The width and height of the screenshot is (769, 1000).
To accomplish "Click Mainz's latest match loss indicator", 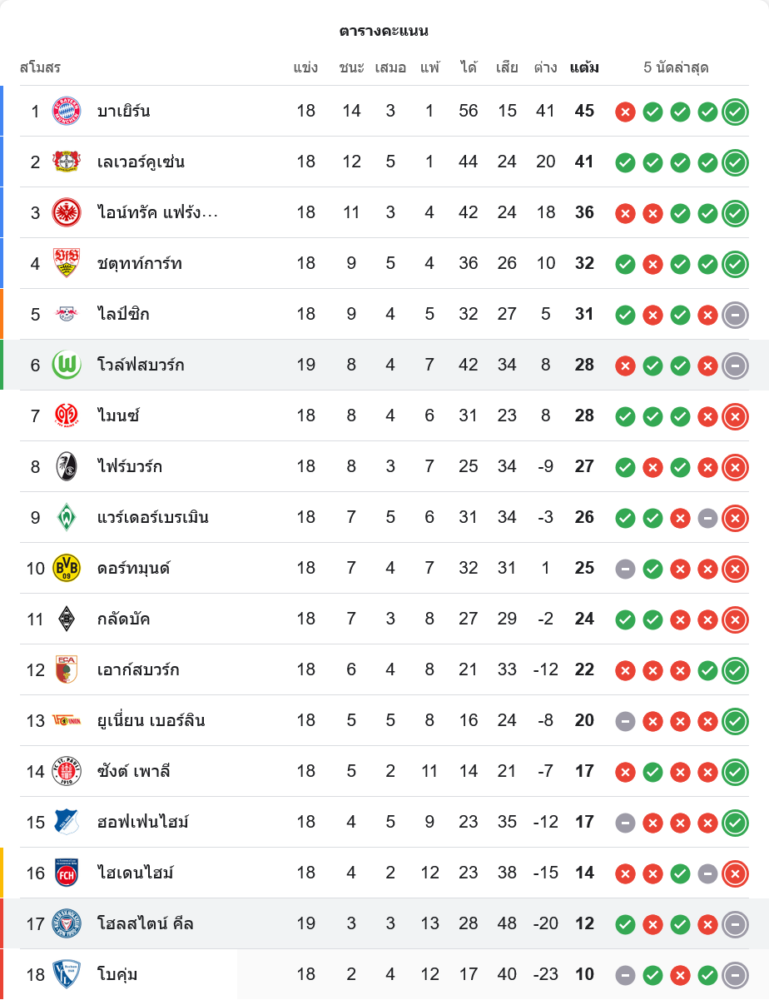I will (x=735, y=415).
